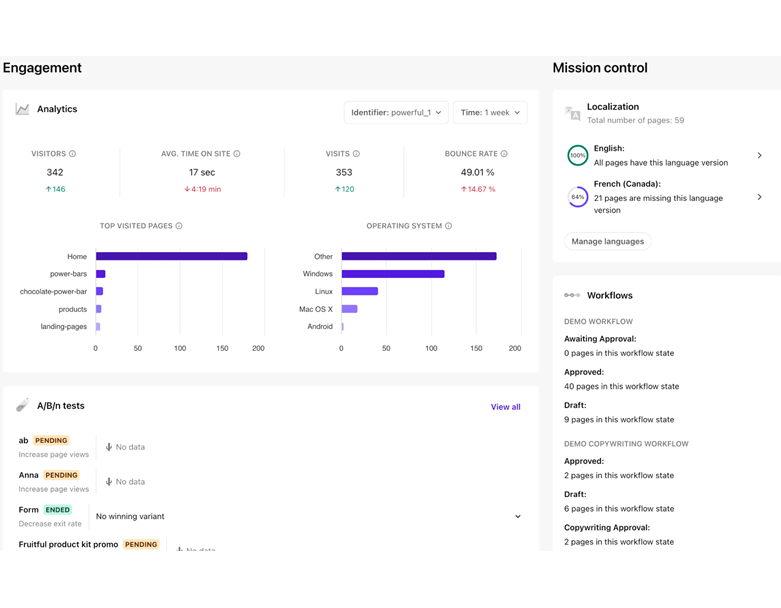The width and height of the screenshot is (781, 608).
Task: Click the Analytics chart icon
Action: click(22, 109)
